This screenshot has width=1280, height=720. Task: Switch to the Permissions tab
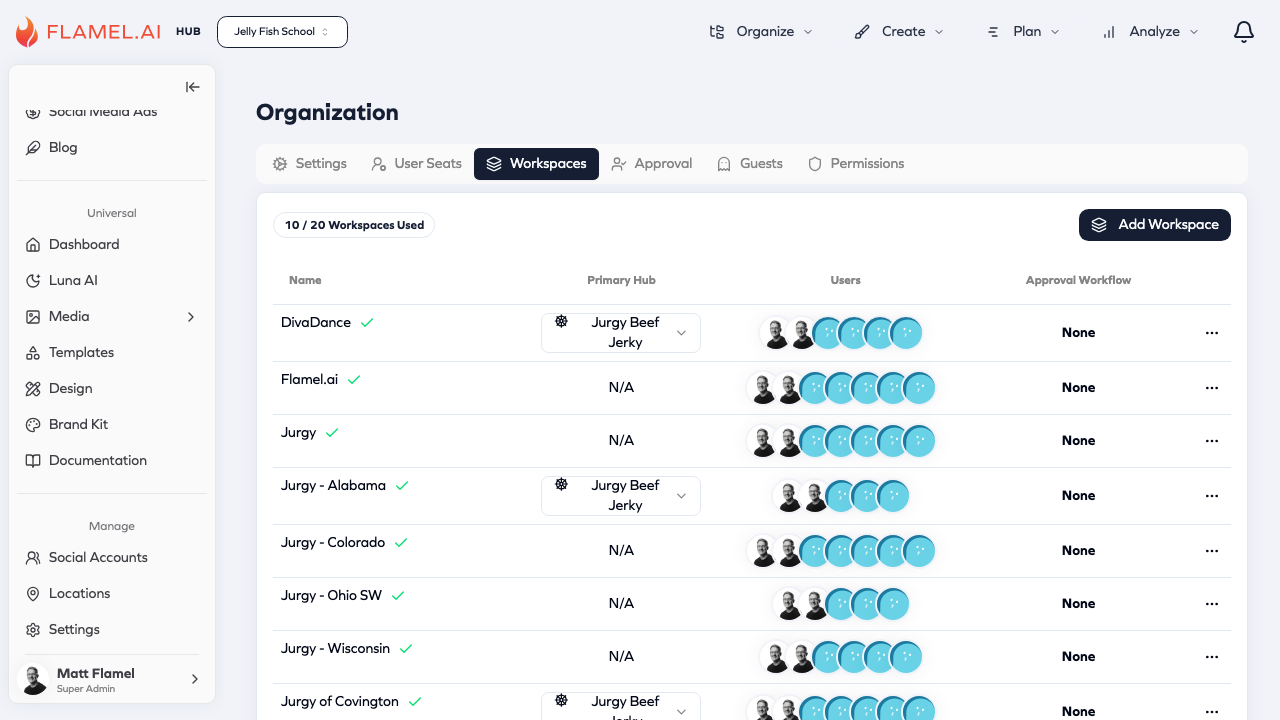[x=856, y=164]
